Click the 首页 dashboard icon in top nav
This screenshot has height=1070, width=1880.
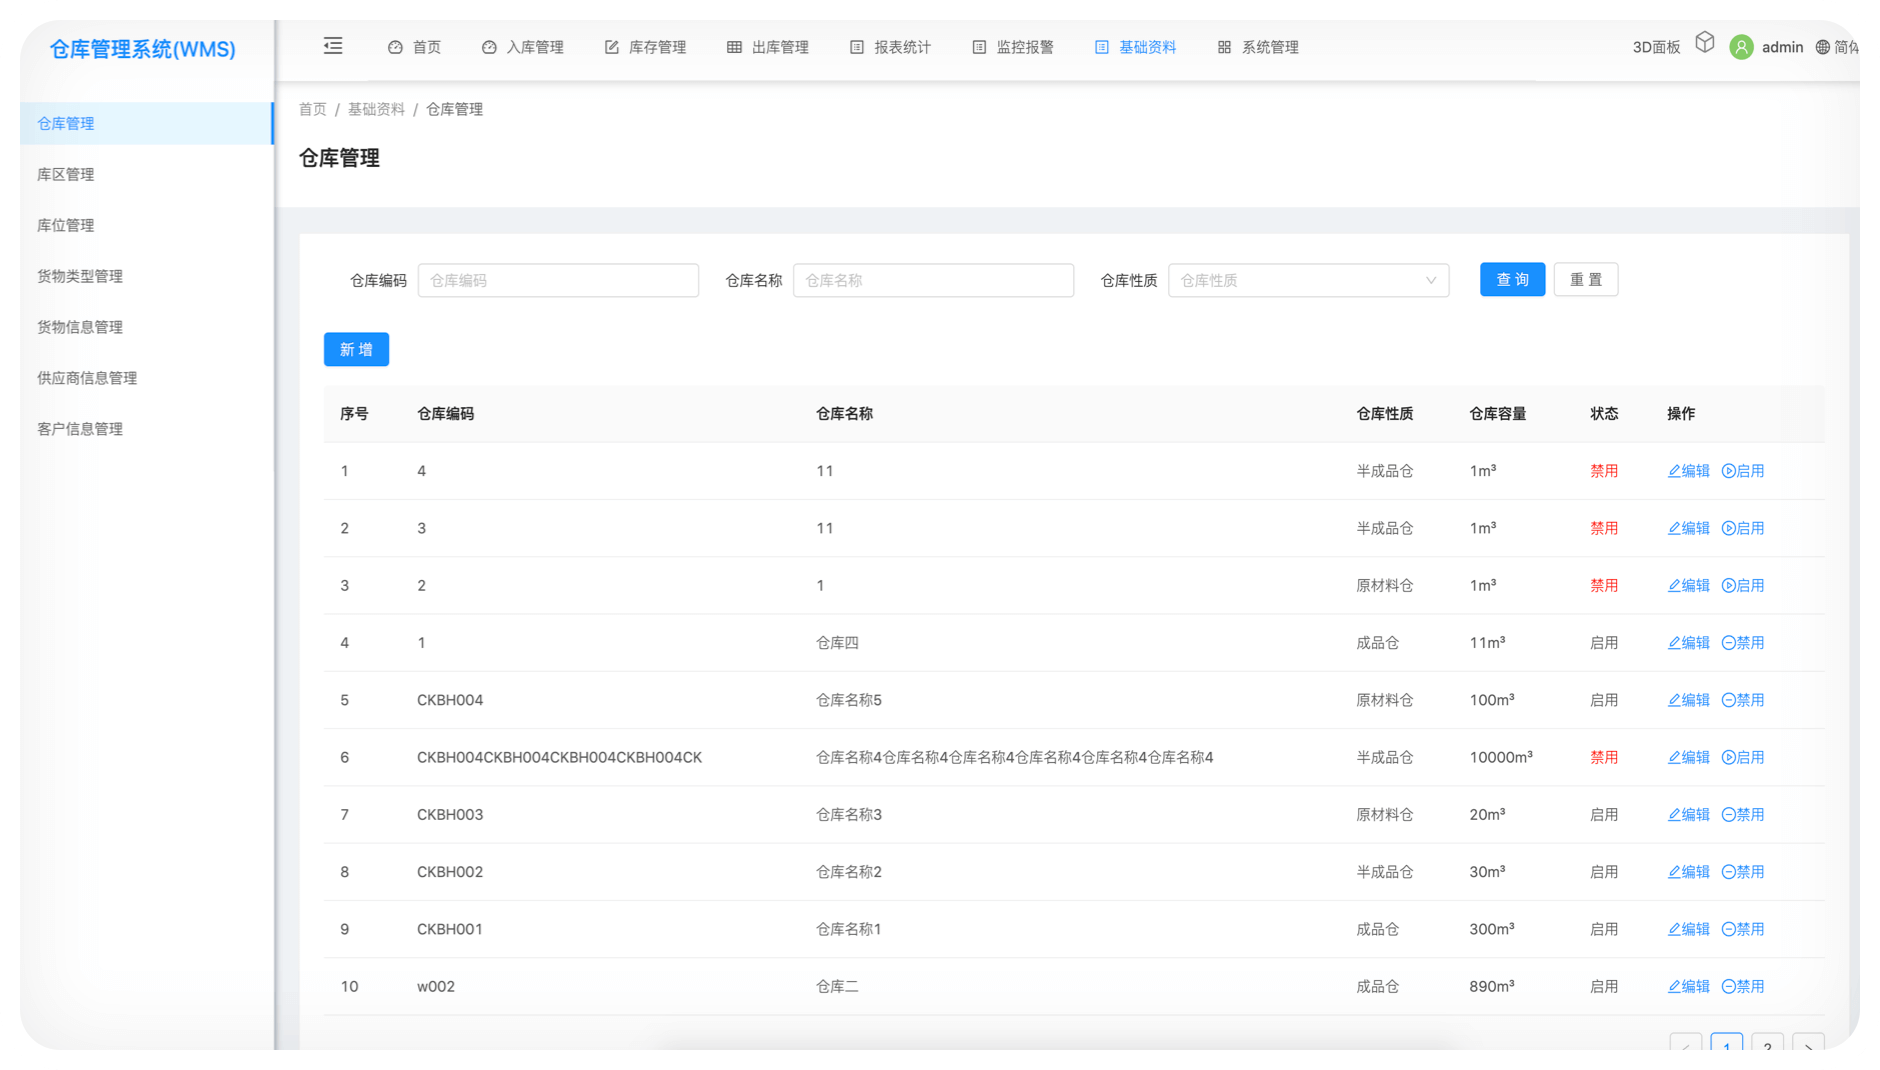pos(395,47)
